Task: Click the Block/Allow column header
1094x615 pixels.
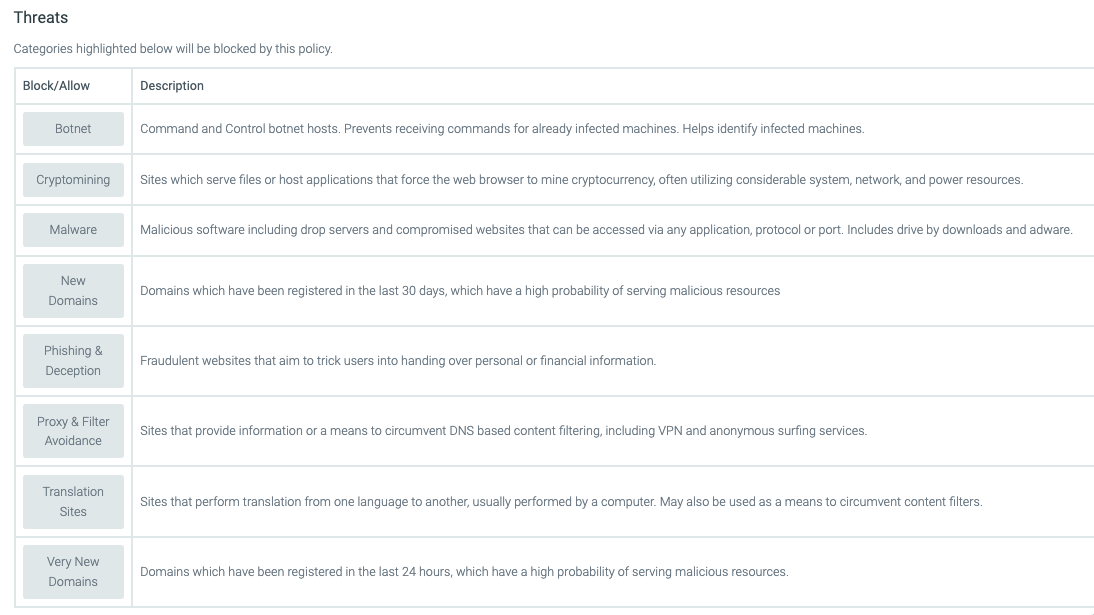Action: pos(57,86)
